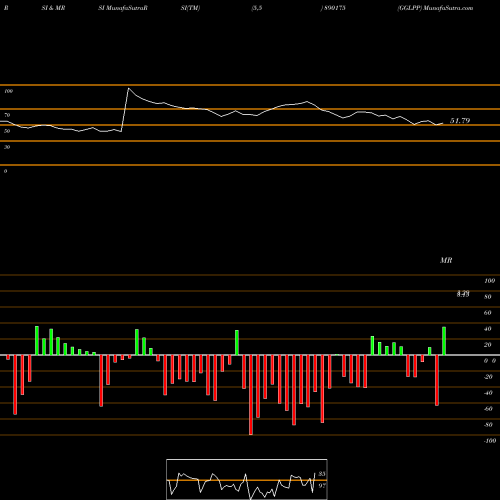Click the 70 label on RSI axis

point(7,115)
